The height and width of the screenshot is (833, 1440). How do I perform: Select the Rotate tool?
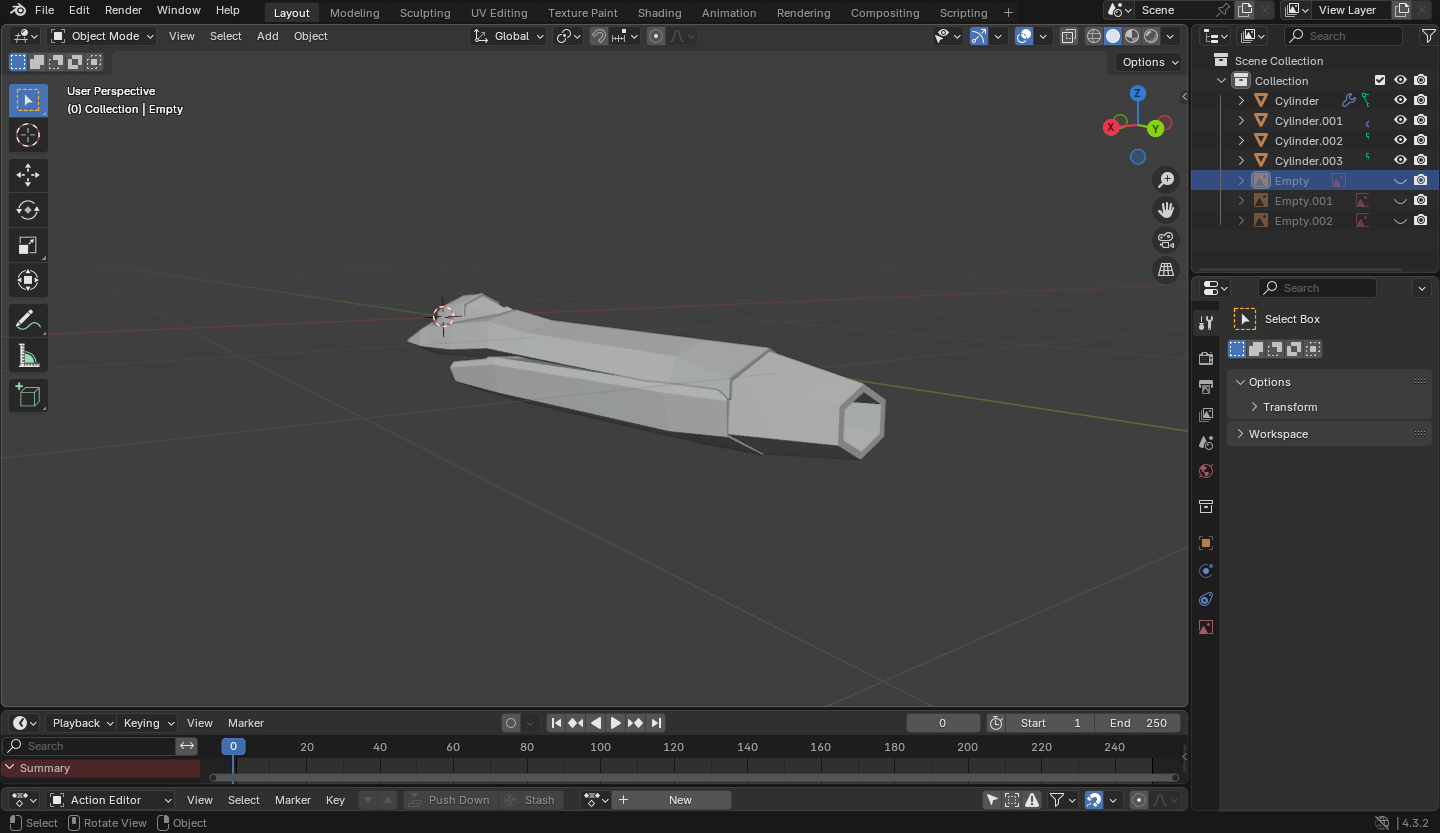(x=28, y=210)
